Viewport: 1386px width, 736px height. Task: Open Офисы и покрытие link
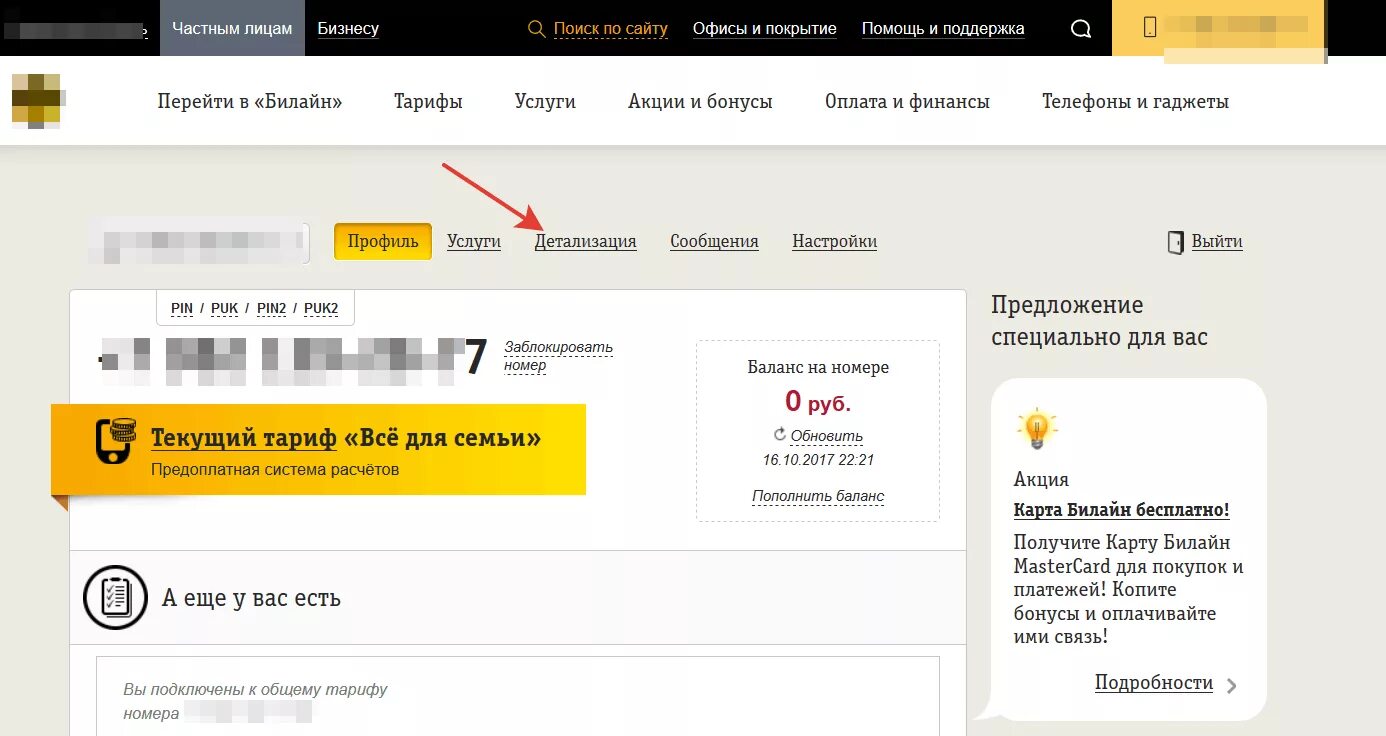tap(765, 29)
